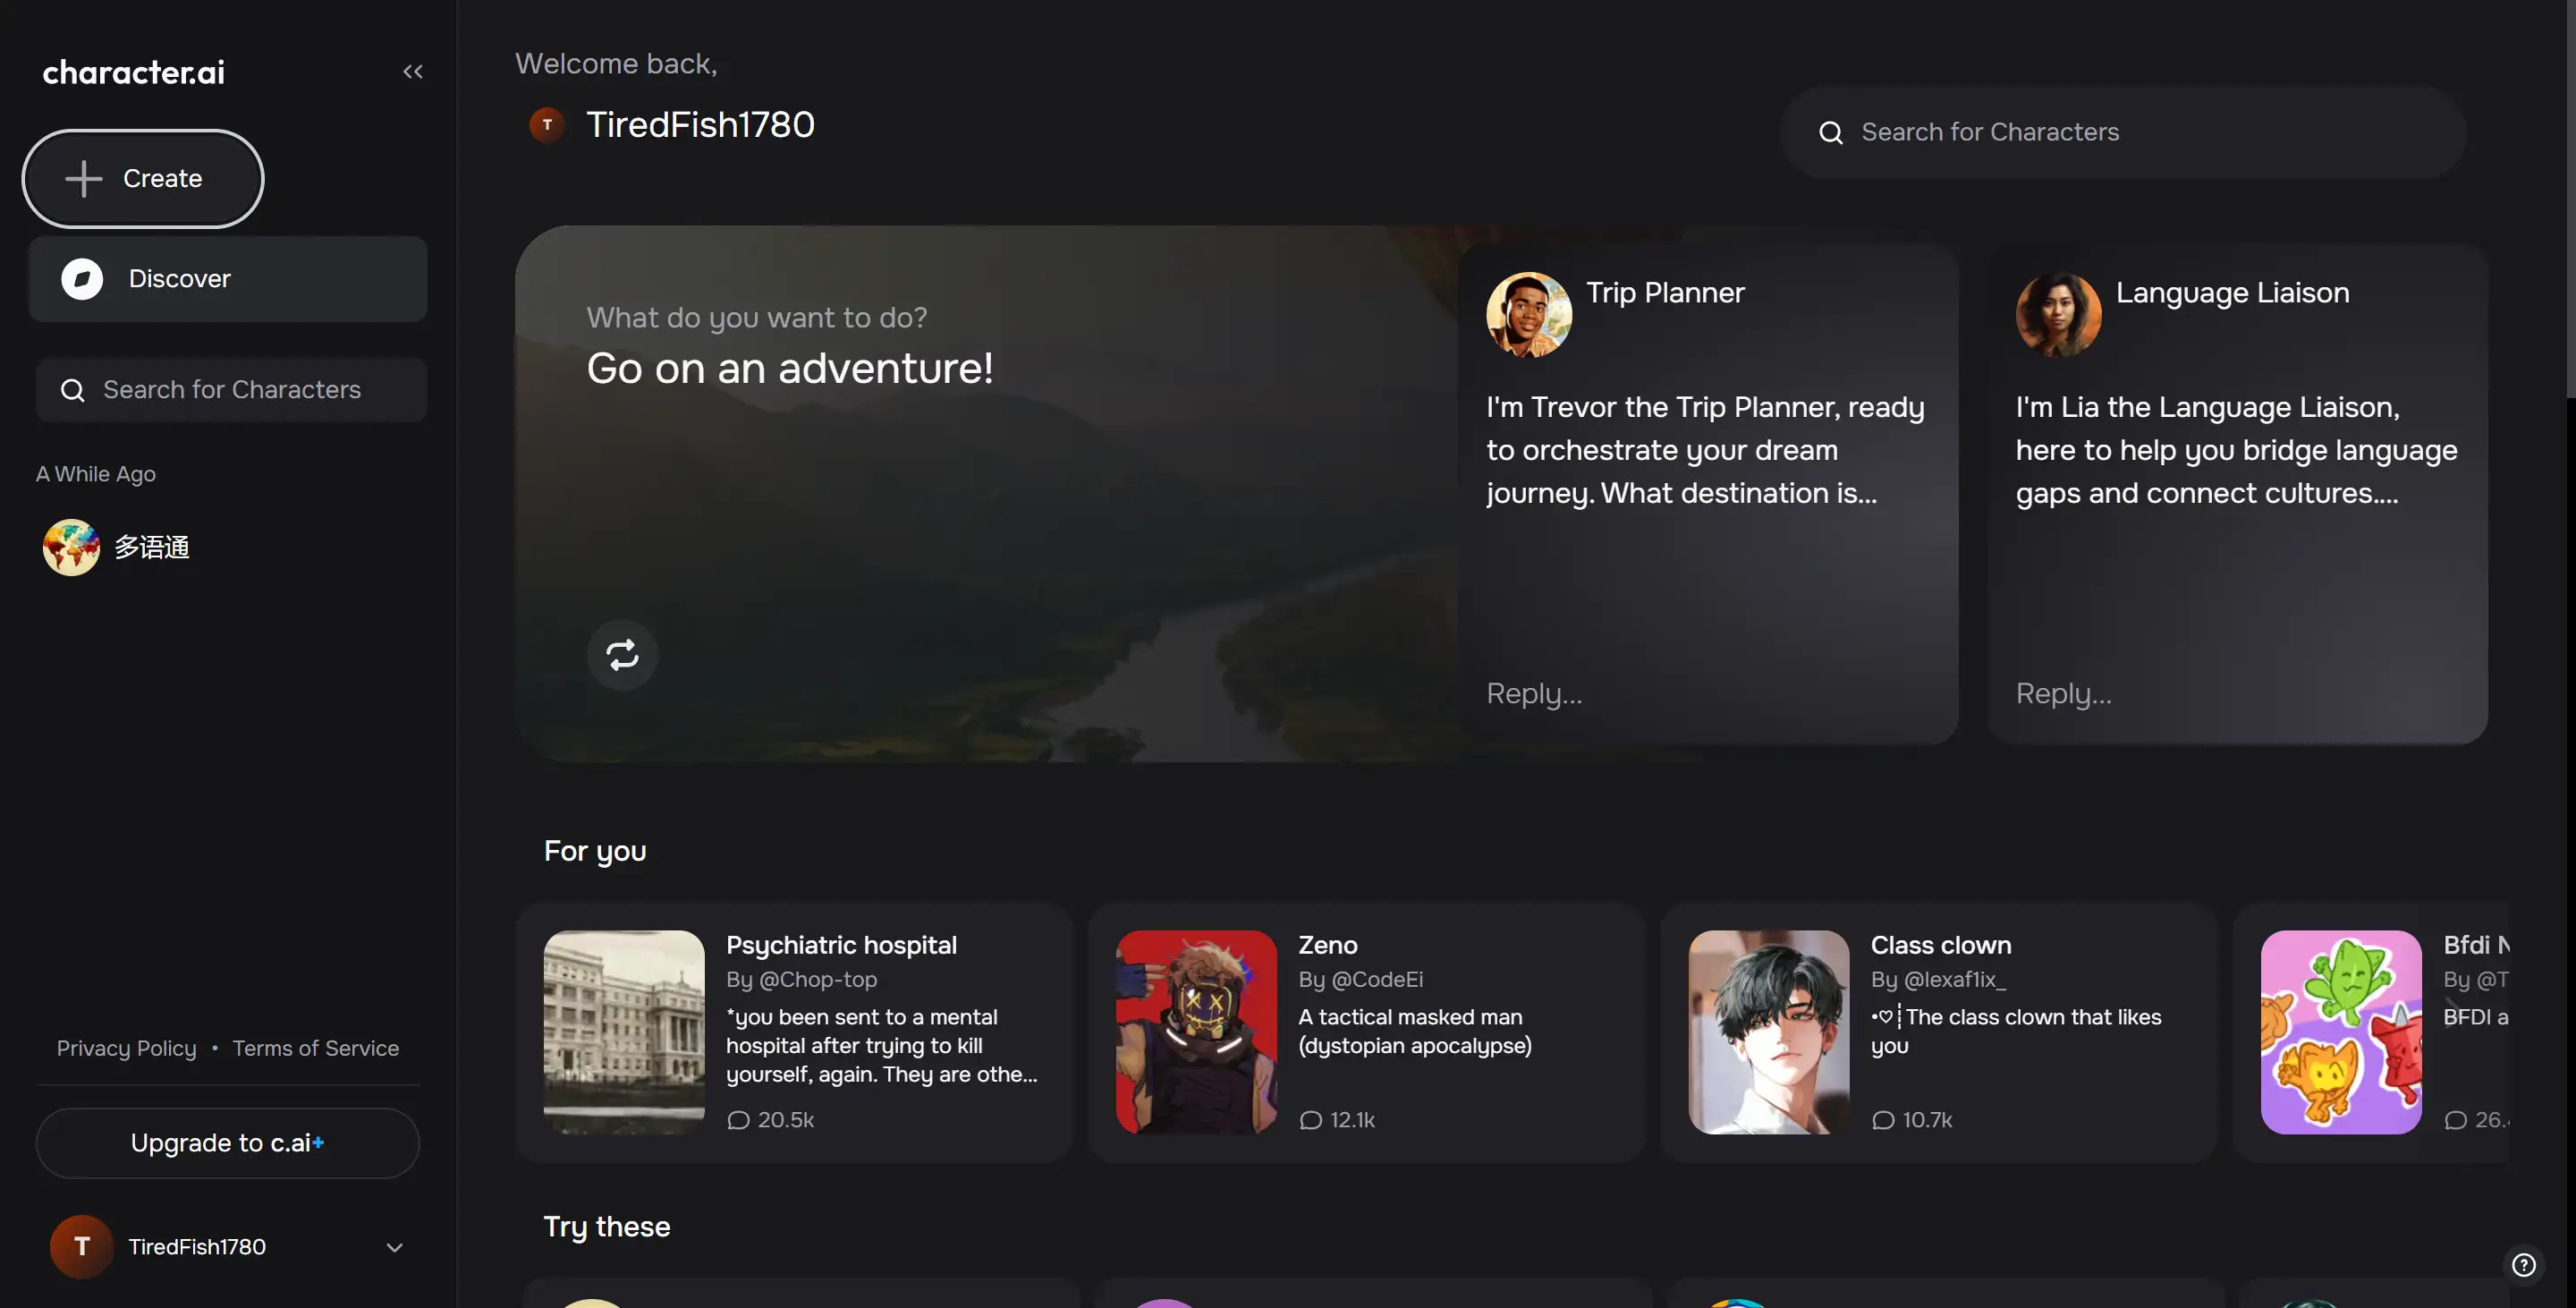Click the small profile avatar beside welcome name
Image resolution: width=2576 pixels, height=1308 pixels.
(546, 125)
